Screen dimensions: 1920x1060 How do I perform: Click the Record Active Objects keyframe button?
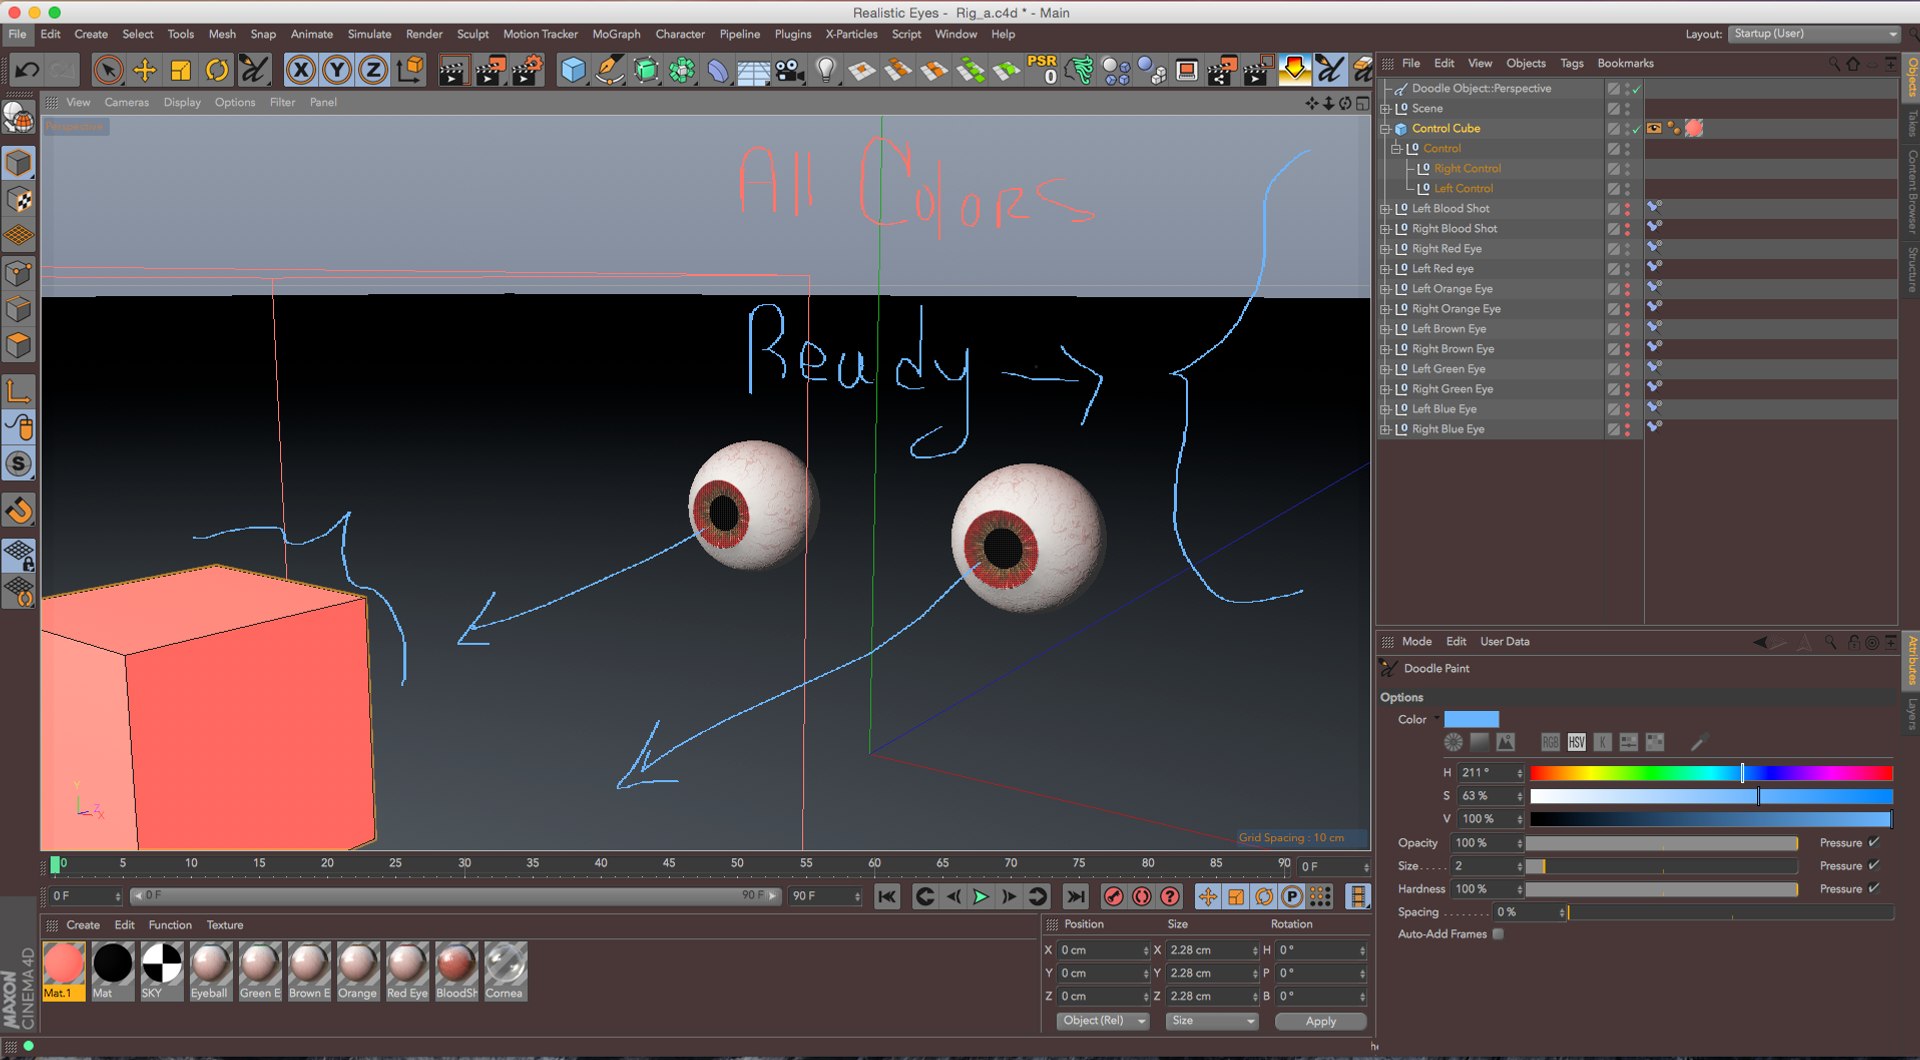pyautogui.click(x=1114, y=897)
